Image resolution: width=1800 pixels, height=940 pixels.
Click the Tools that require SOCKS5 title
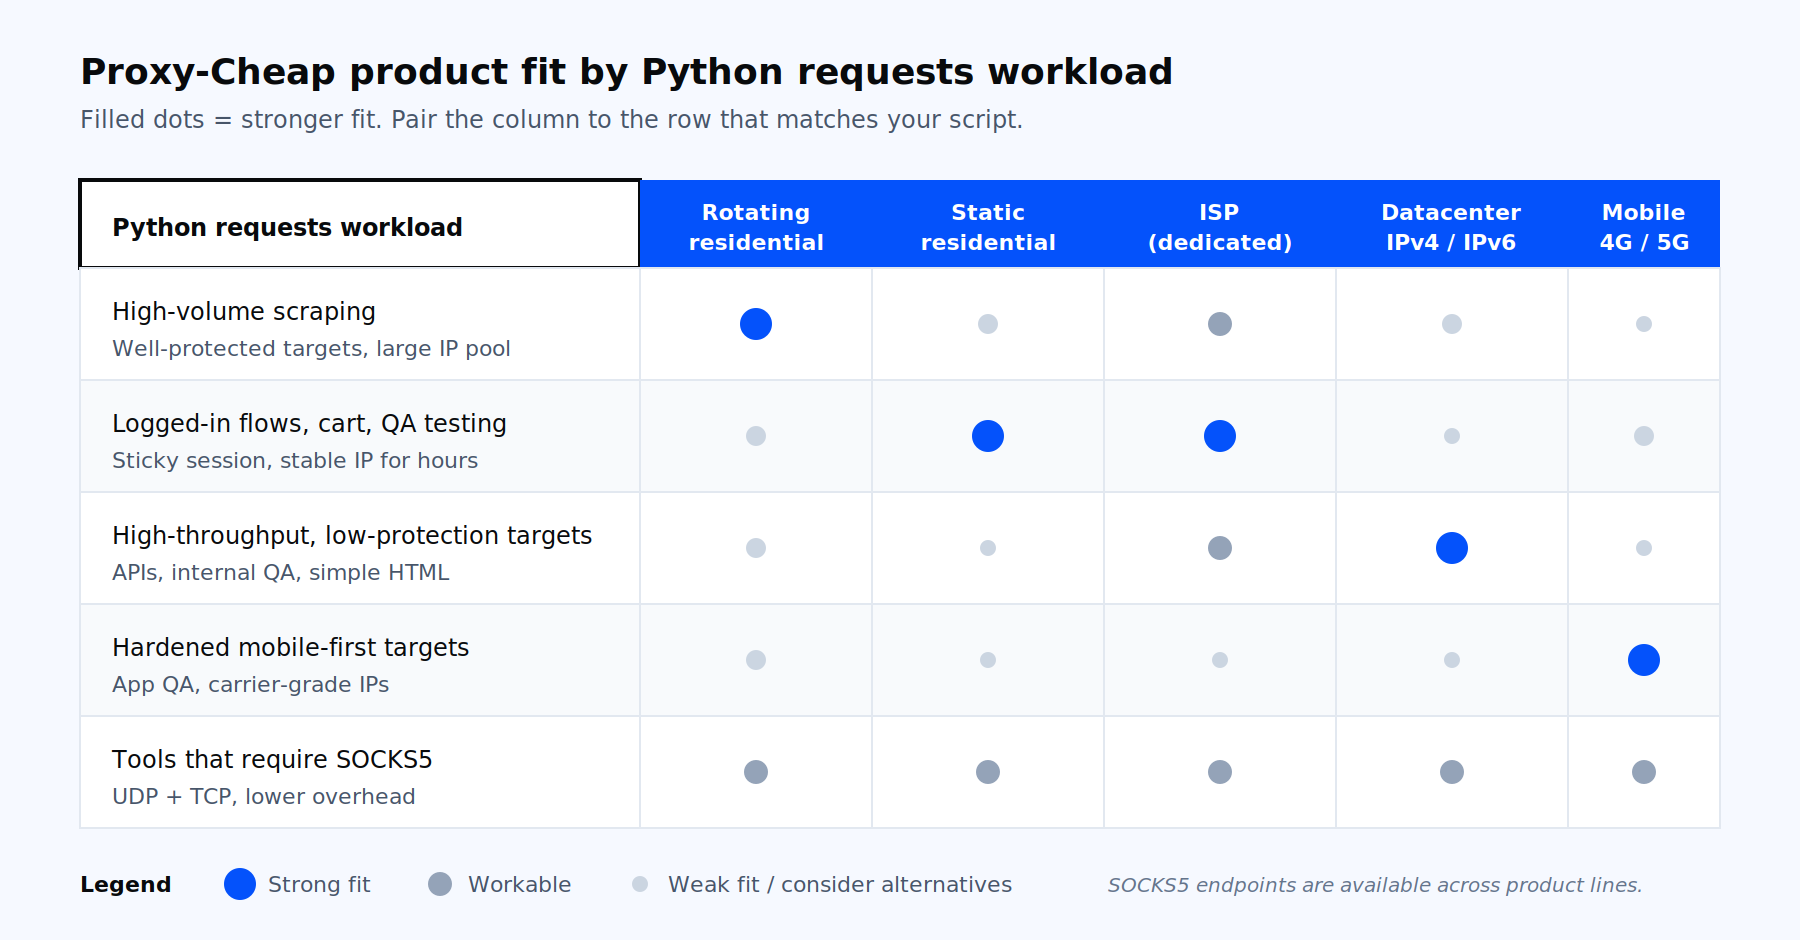[x=272, y=760]
